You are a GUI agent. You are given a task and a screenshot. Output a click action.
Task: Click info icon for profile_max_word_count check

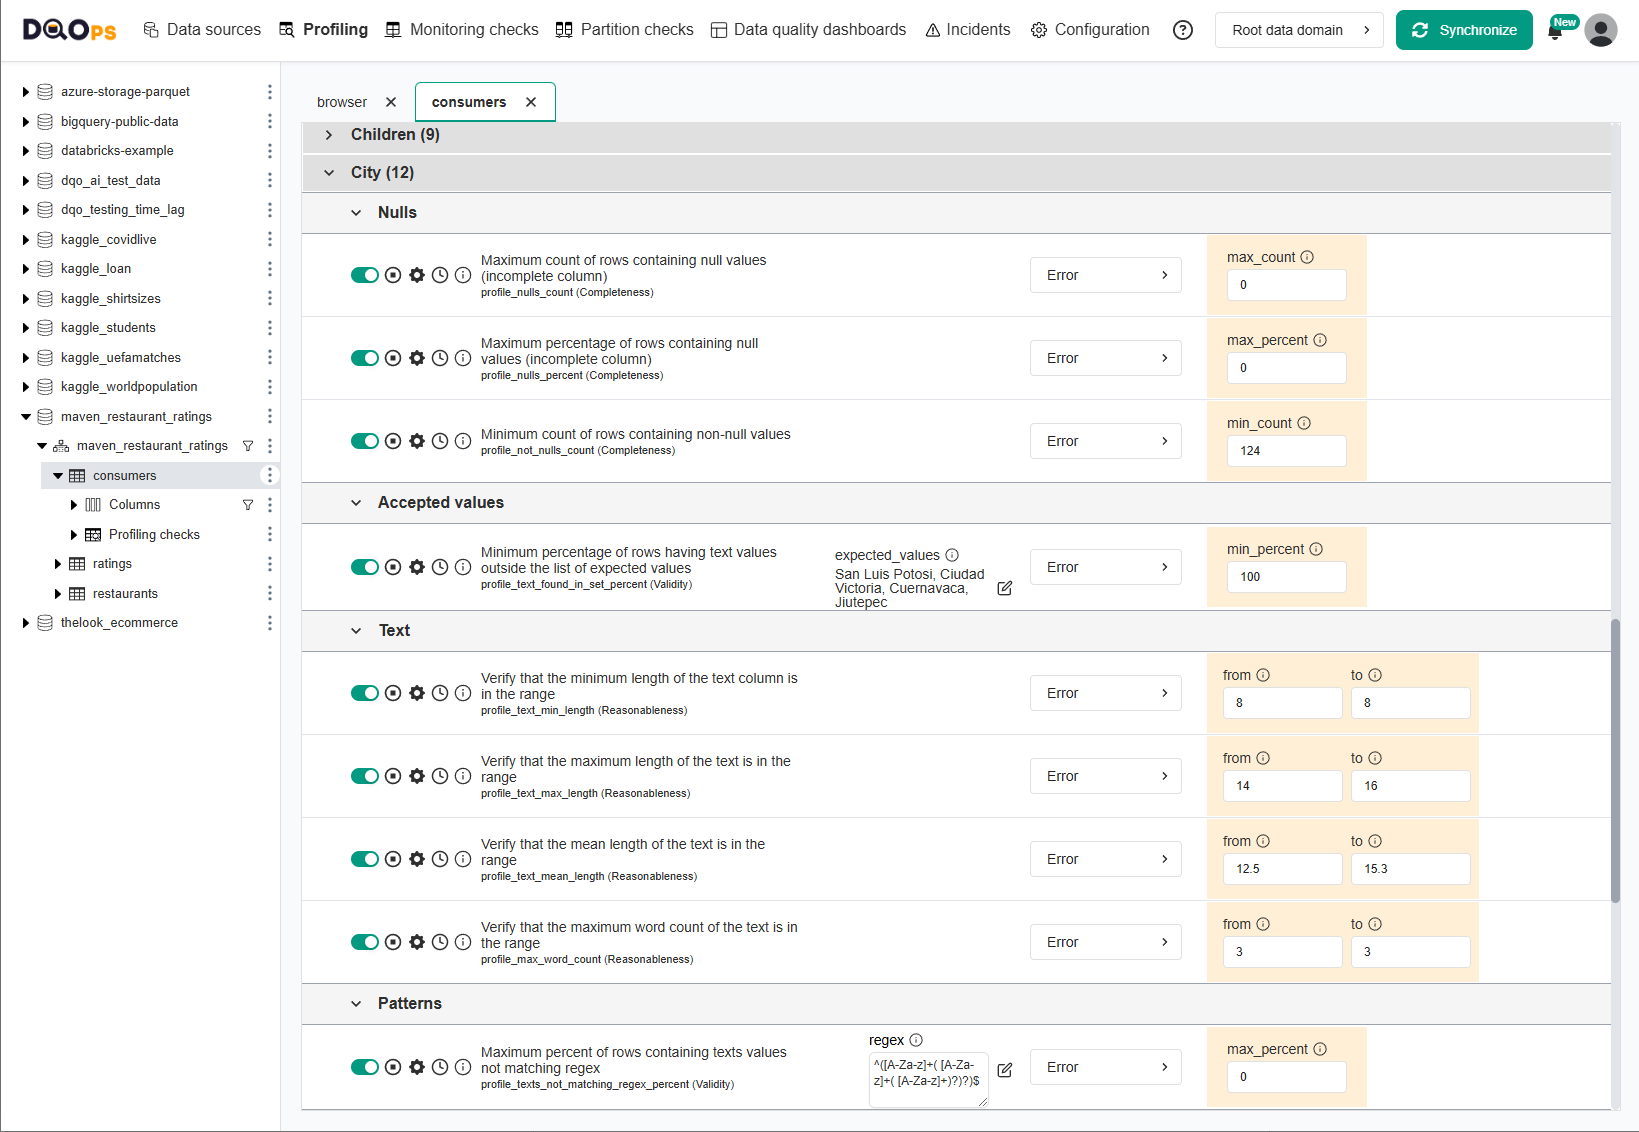point(463,942)
